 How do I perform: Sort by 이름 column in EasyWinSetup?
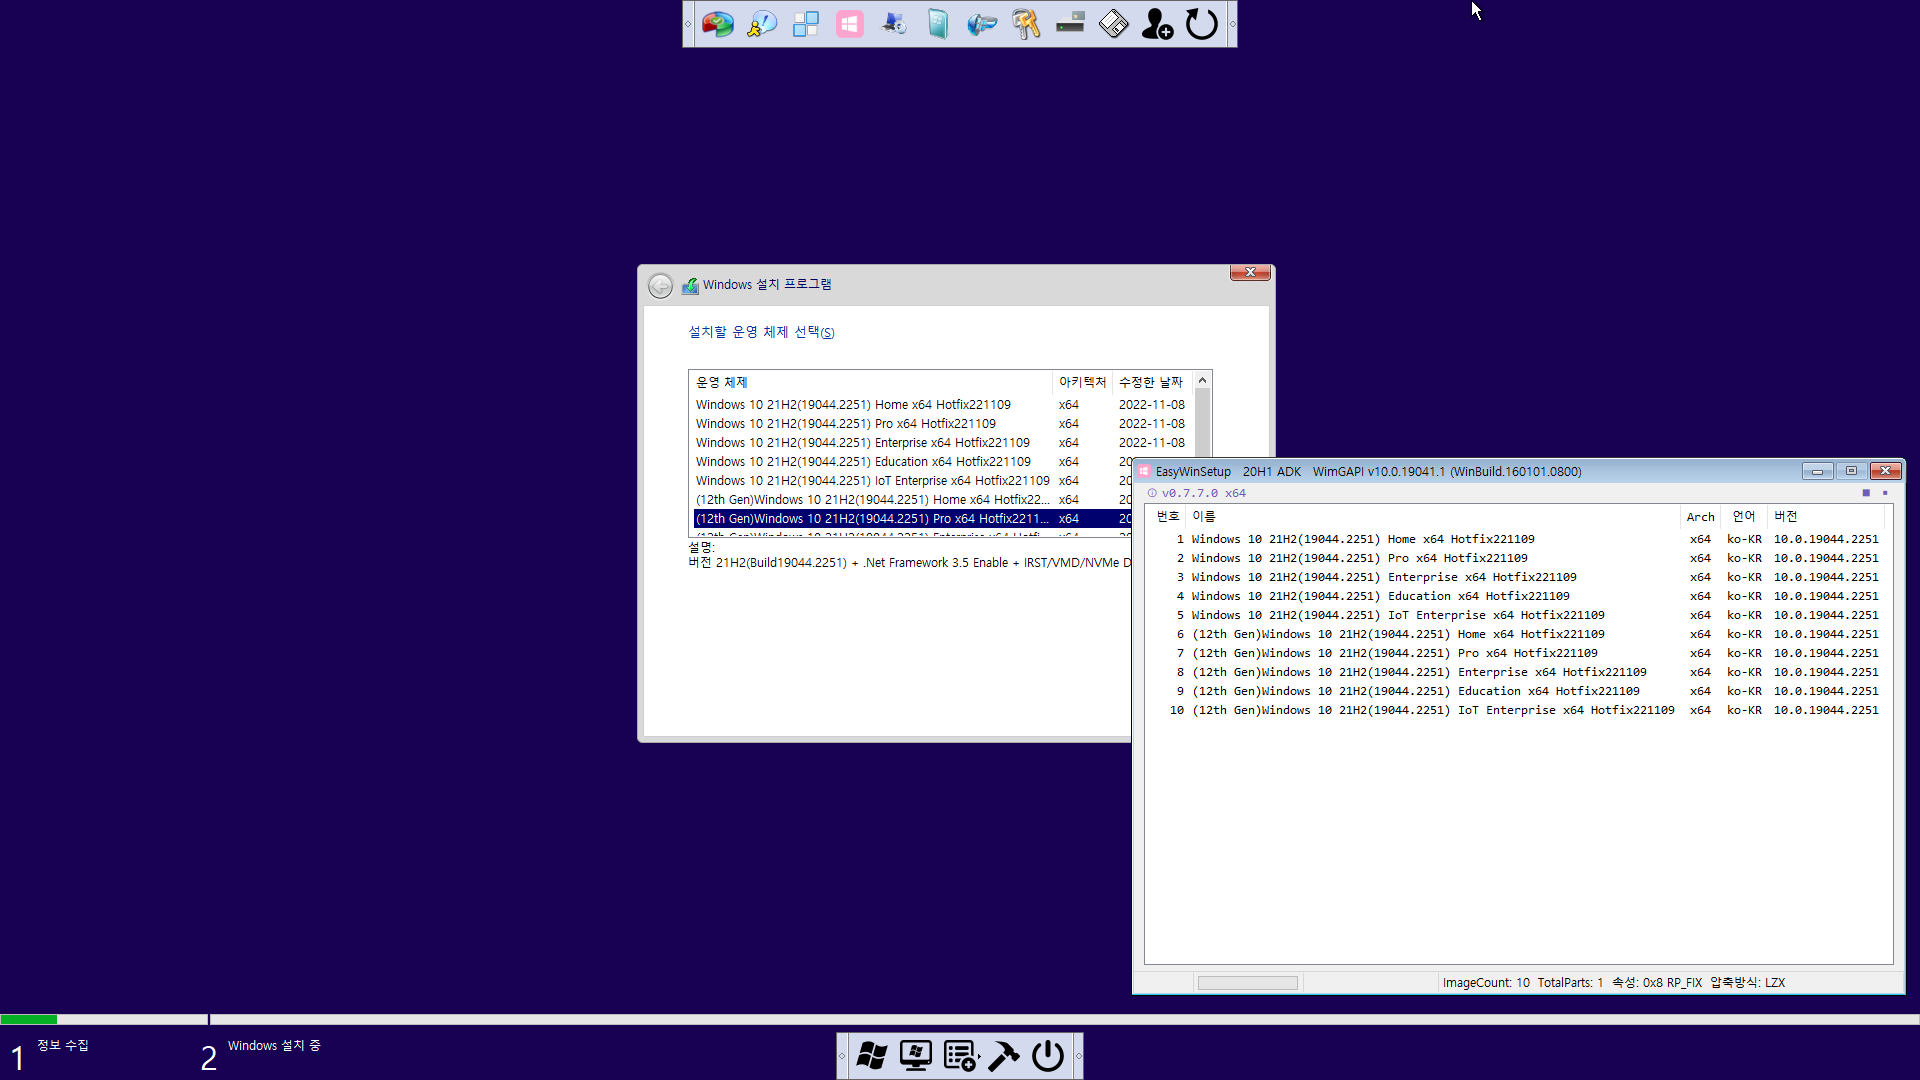pyautogui.click(x=1432, y=516)
